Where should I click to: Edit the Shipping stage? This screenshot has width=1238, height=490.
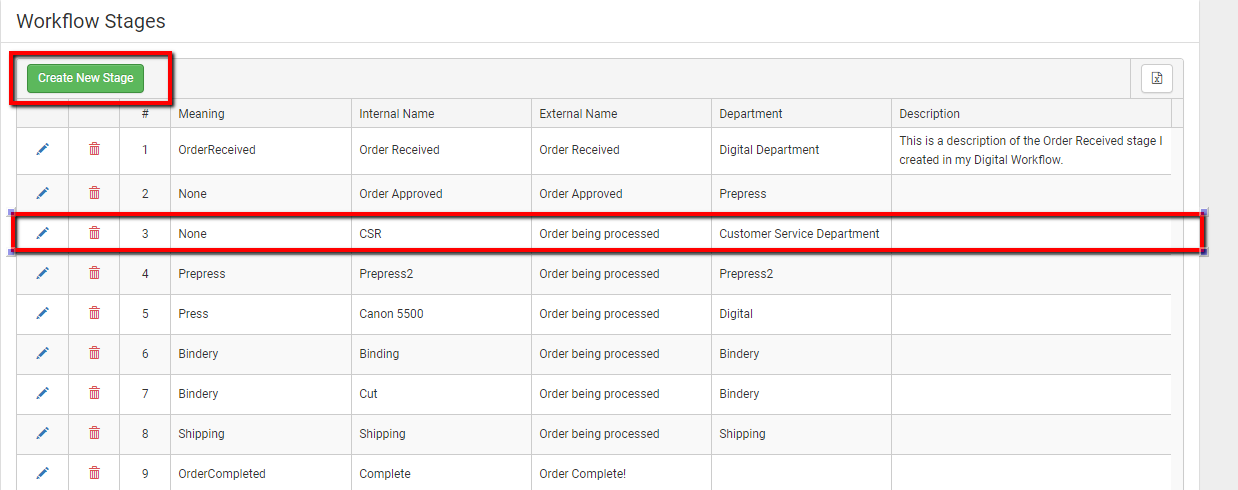click(42, 433)
